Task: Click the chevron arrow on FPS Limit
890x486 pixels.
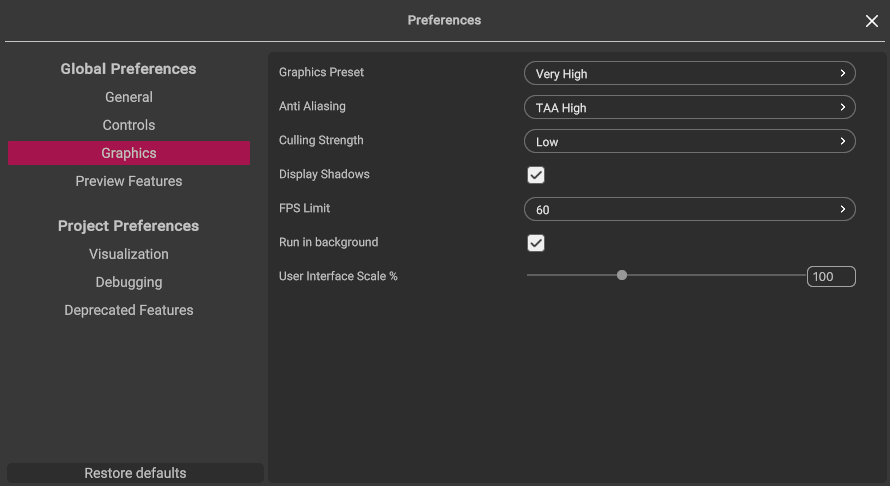Action: pyautogui.click(x=842, y=210)
